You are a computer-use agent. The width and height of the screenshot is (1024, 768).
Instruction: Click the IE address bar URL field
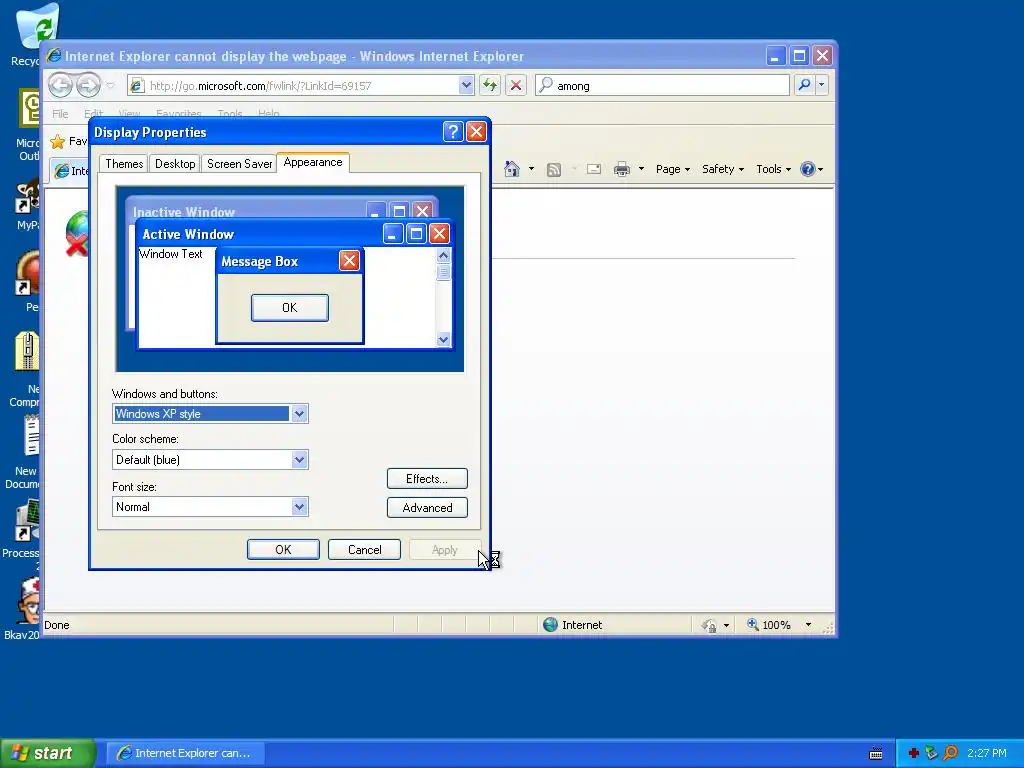[300, 86]
